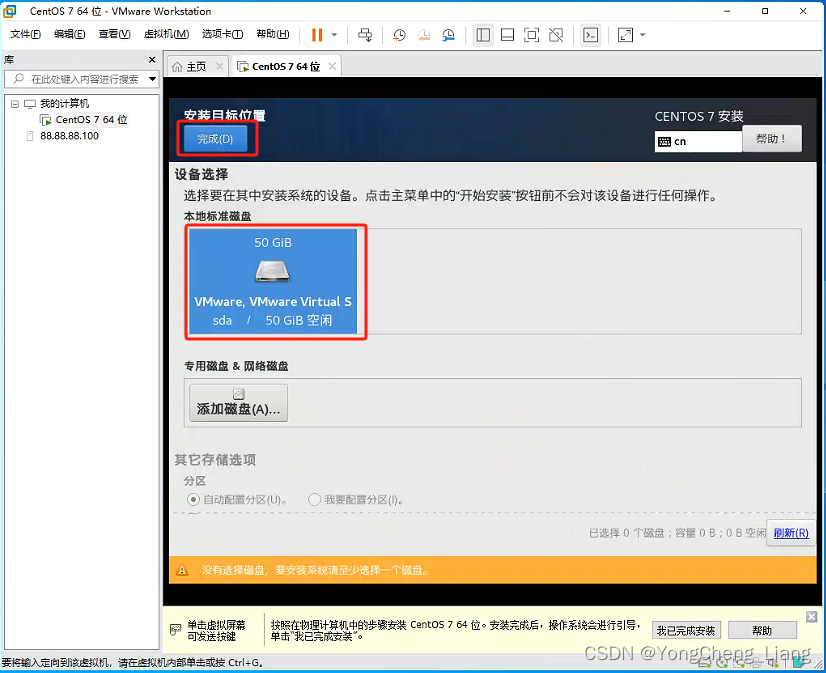Click the 完成(D) button
The height and width of the screenshot is (673, 826).
215,139
